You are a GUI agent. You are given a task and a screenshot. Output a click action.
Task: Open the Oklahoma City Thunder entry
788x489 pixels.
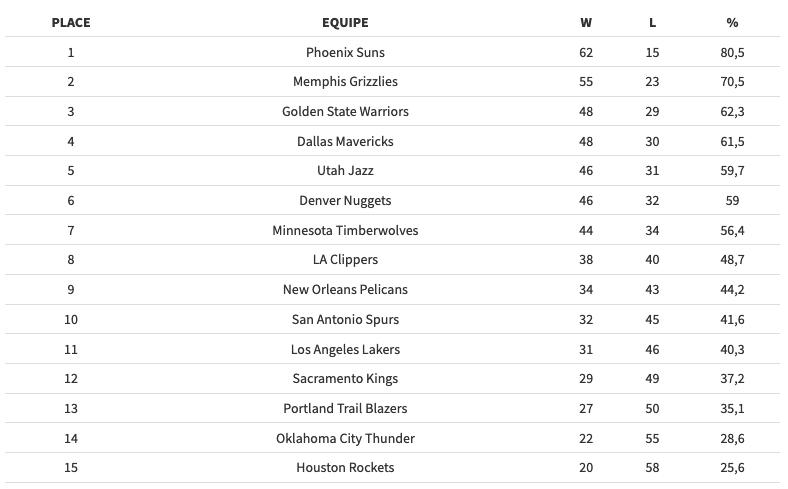click(x=345, y=438)
